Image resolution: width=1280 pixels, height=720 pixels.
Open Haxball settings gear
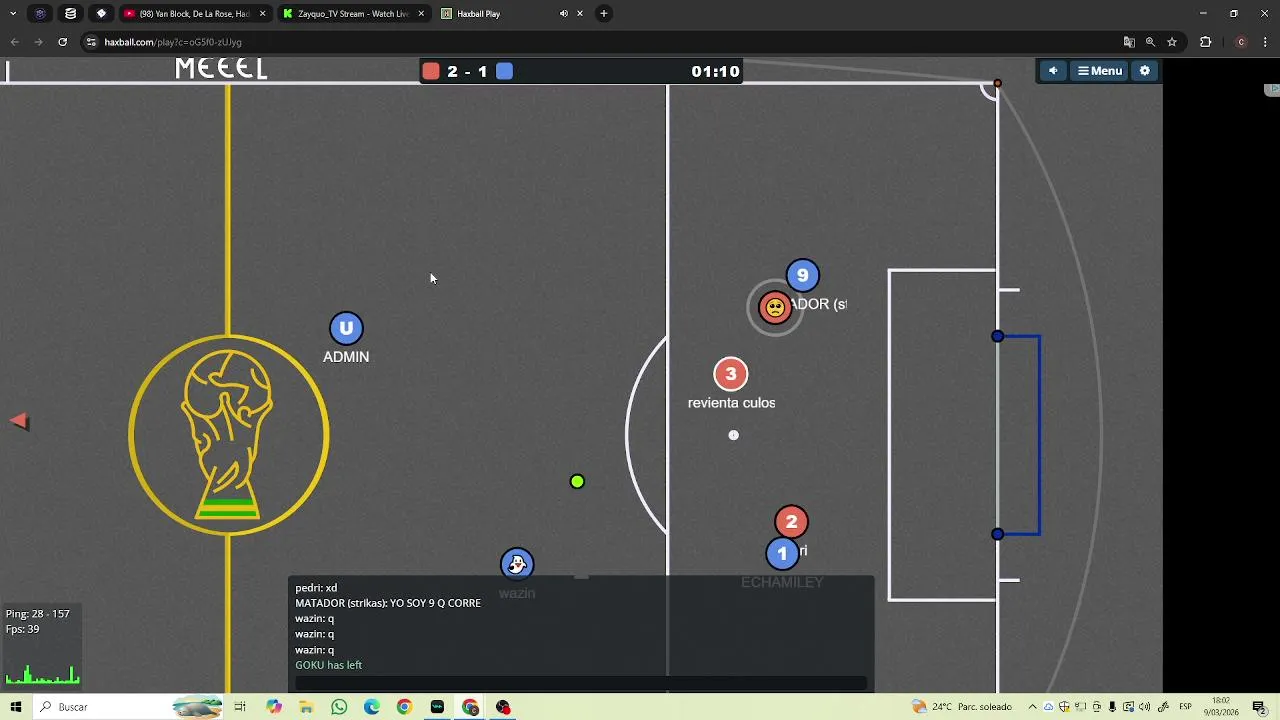[x=1145, y=71]
